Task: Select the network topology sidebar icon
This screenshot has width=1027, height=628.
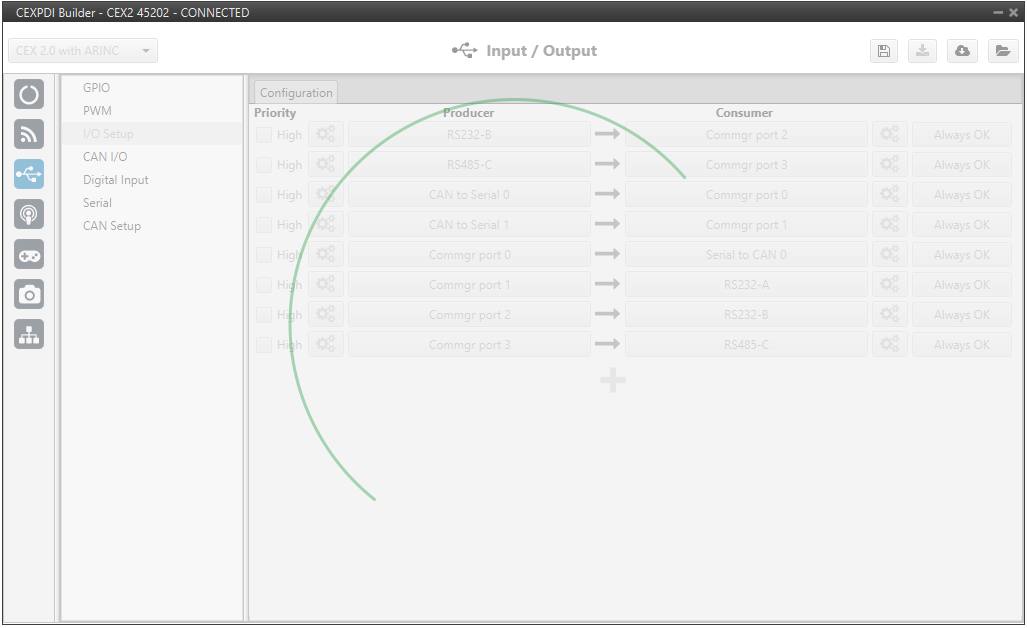Action: (29, 334)
